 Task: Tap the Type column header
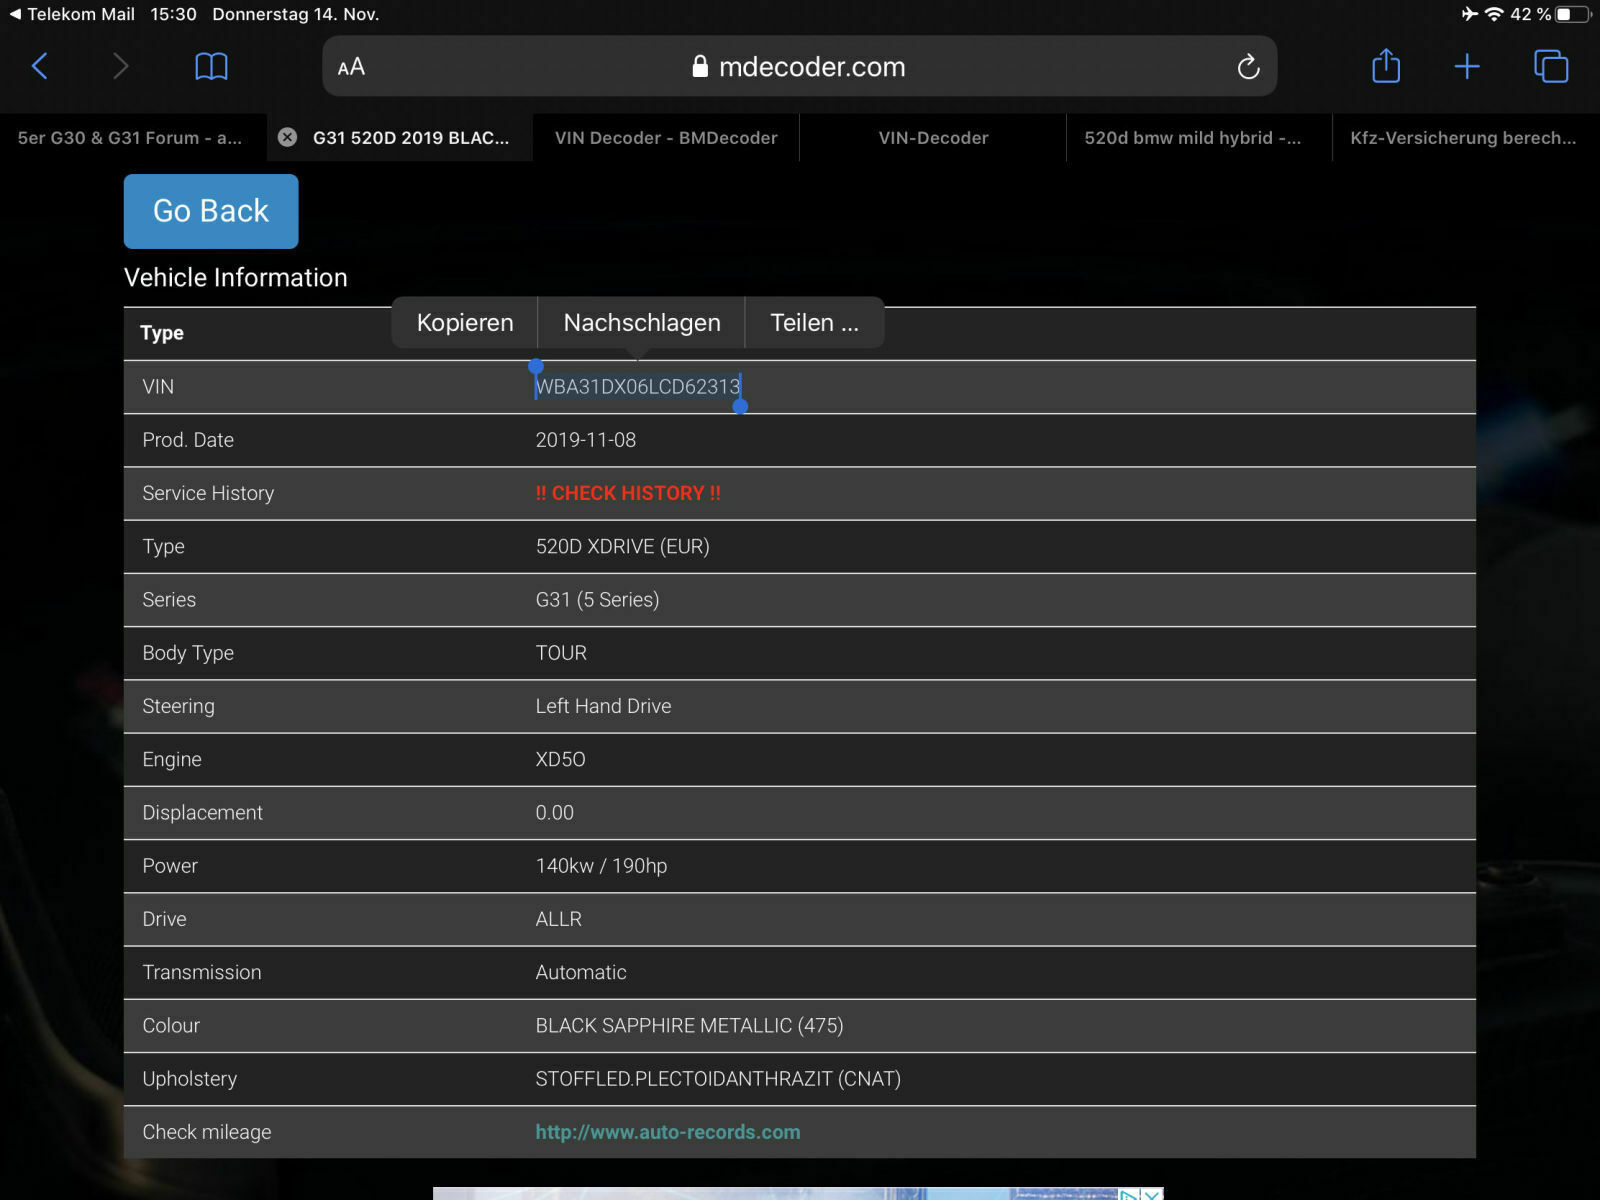click(162, 333)
